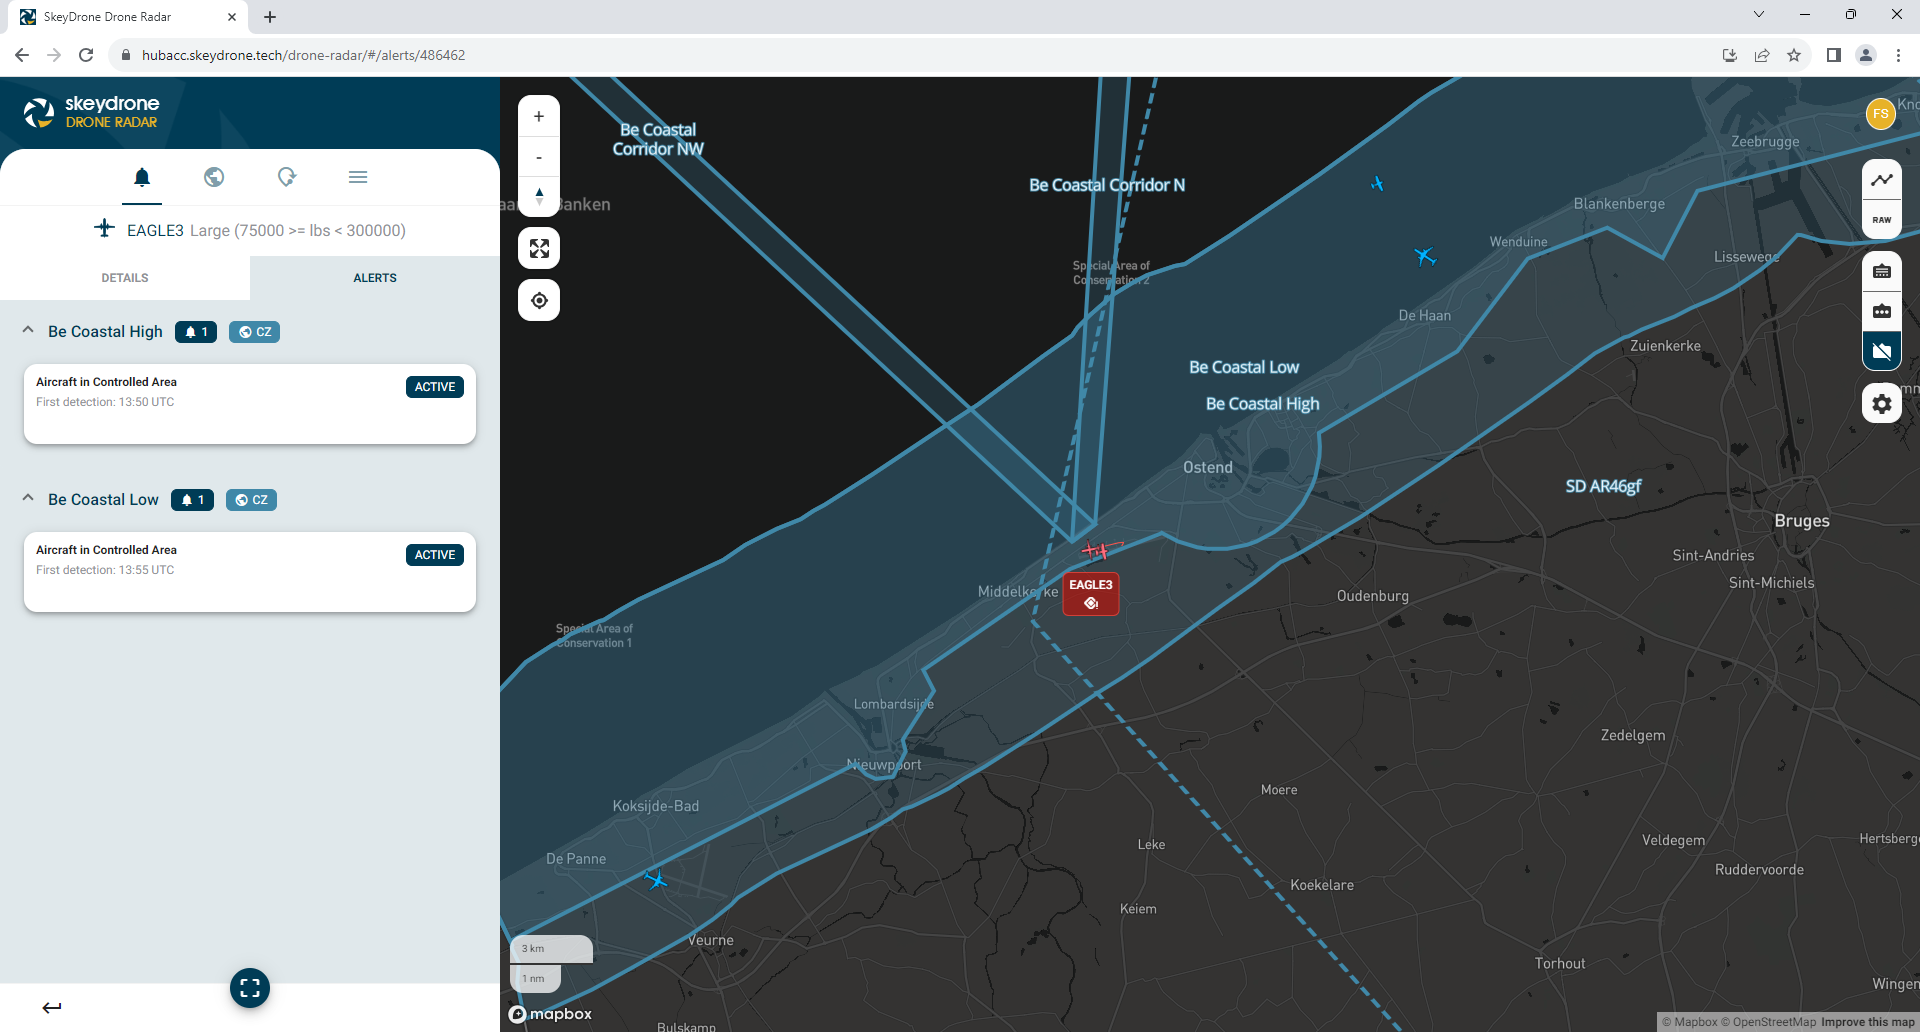Toggle fullscreen map mode
The image size is (1920, 1032).
pyautogui.click(x=539, y=248)
